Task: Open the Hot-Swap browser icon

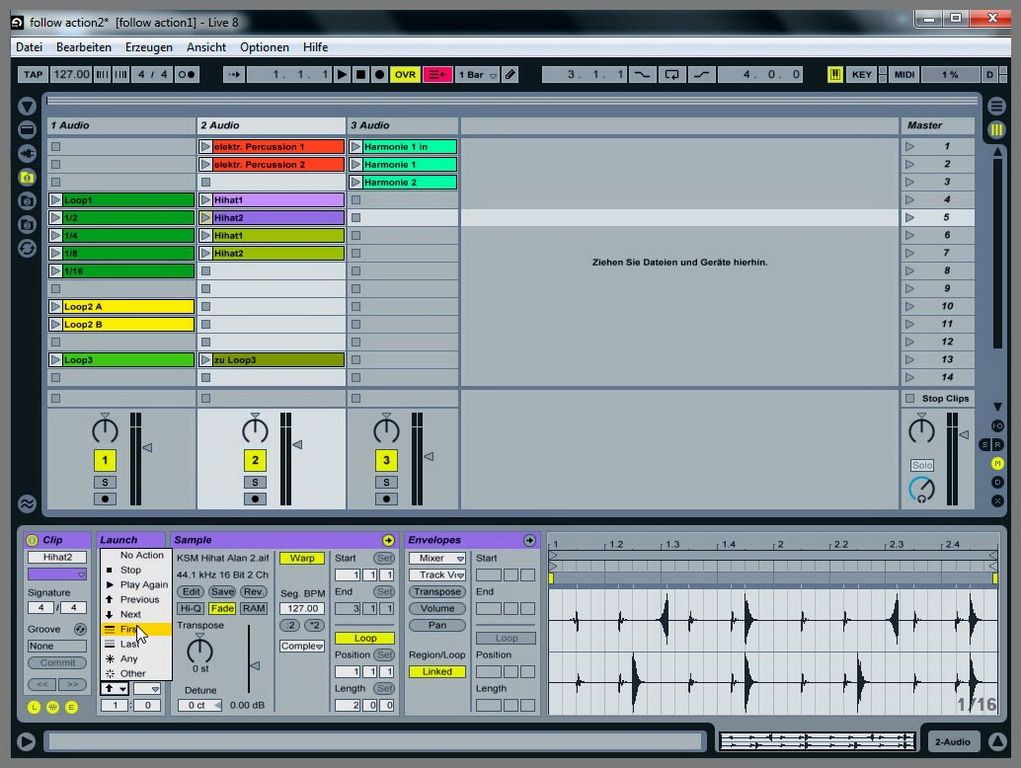Action: [27, 248]
